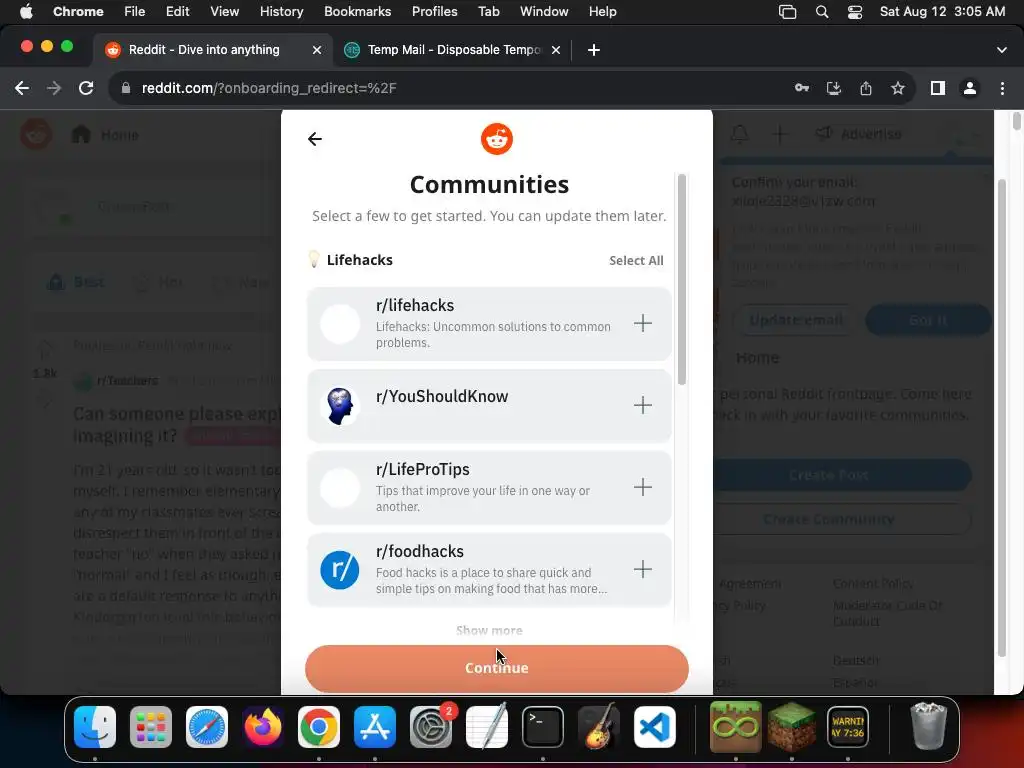Select the Reddit - Dive into anything tab

(204, 50)
